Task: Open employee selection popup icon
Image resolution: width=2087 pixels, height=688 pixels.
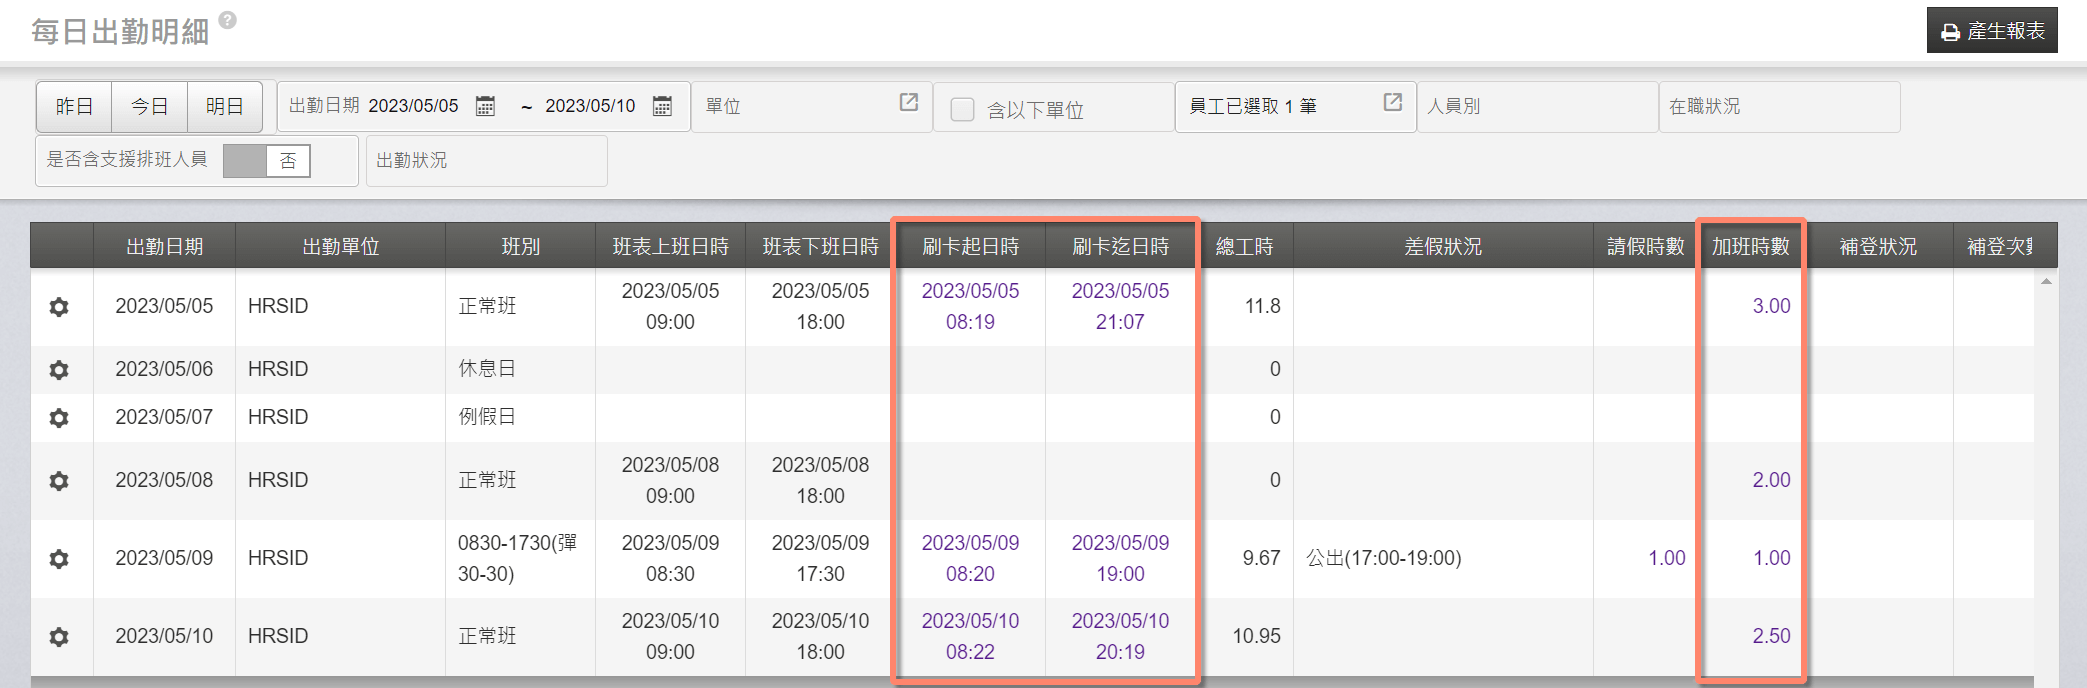Action: (1392, 102)
